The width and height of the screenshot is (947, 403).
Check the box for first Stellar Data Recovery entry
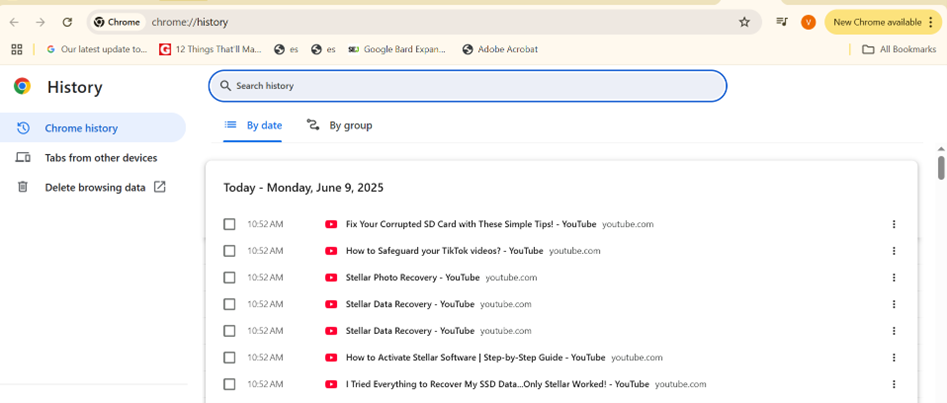point(229,304)
